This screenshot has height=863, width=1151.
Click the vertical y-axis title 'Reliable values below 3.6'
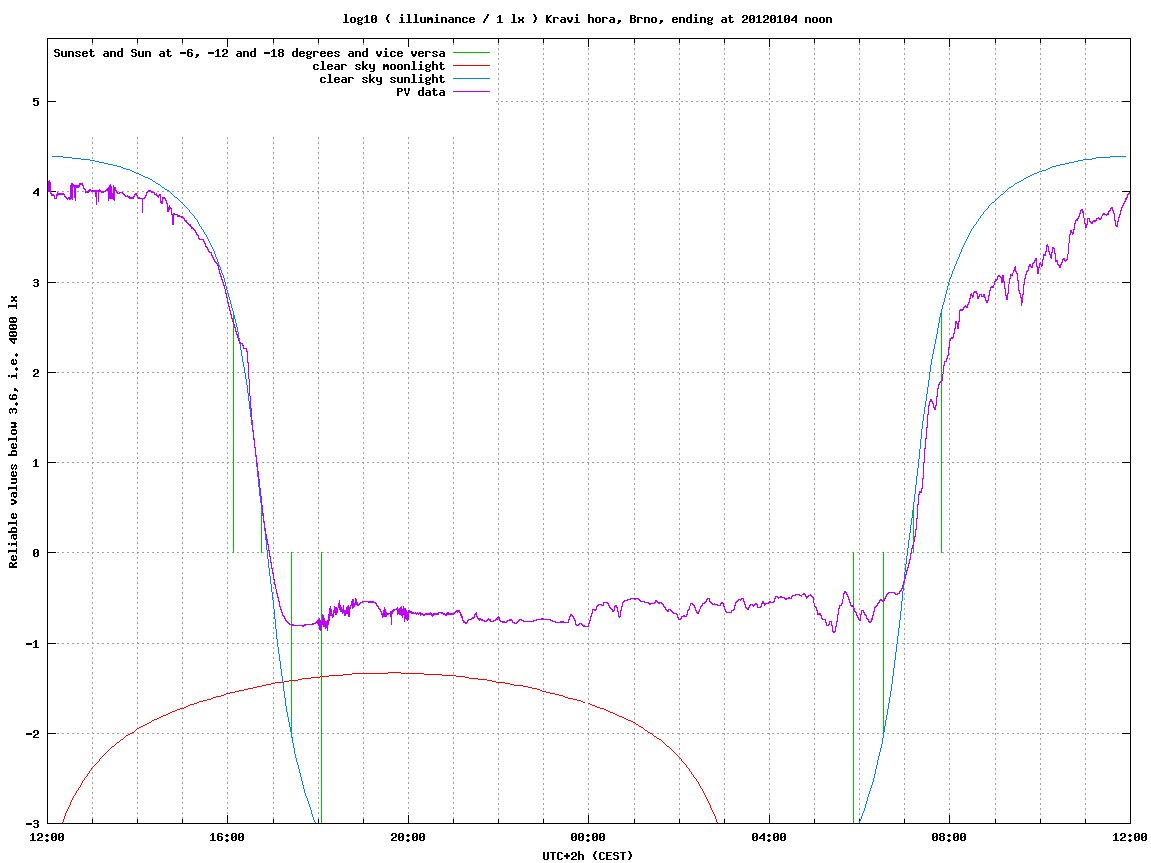[14, 432]
